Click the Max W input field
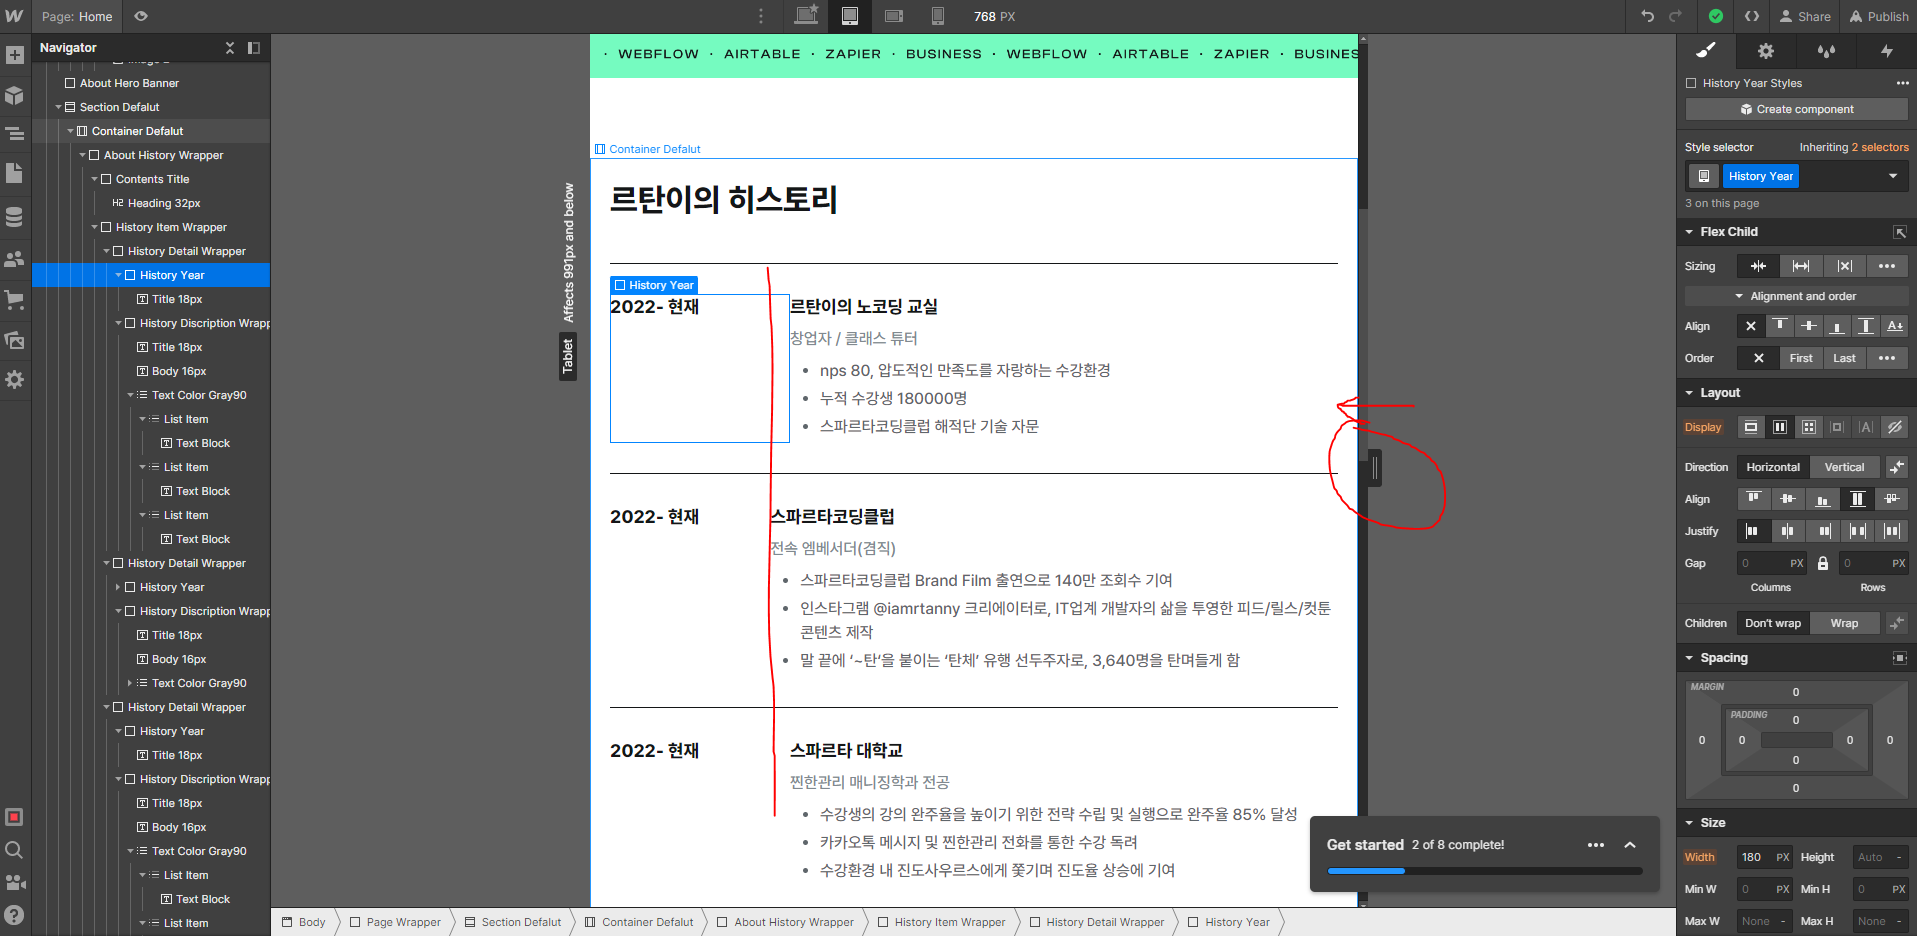1917x936 pixels. pos(1765,921)
